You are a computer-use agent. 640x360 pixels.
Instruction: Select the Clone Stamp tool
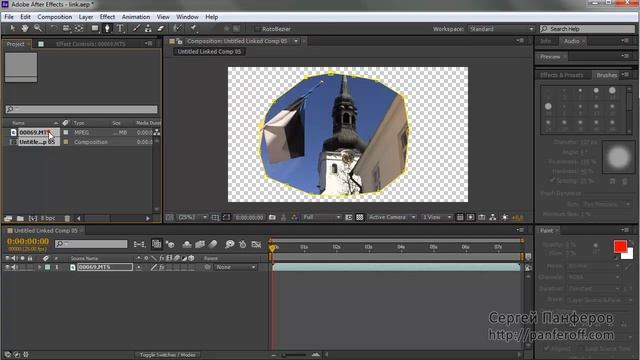click(148, 28)
